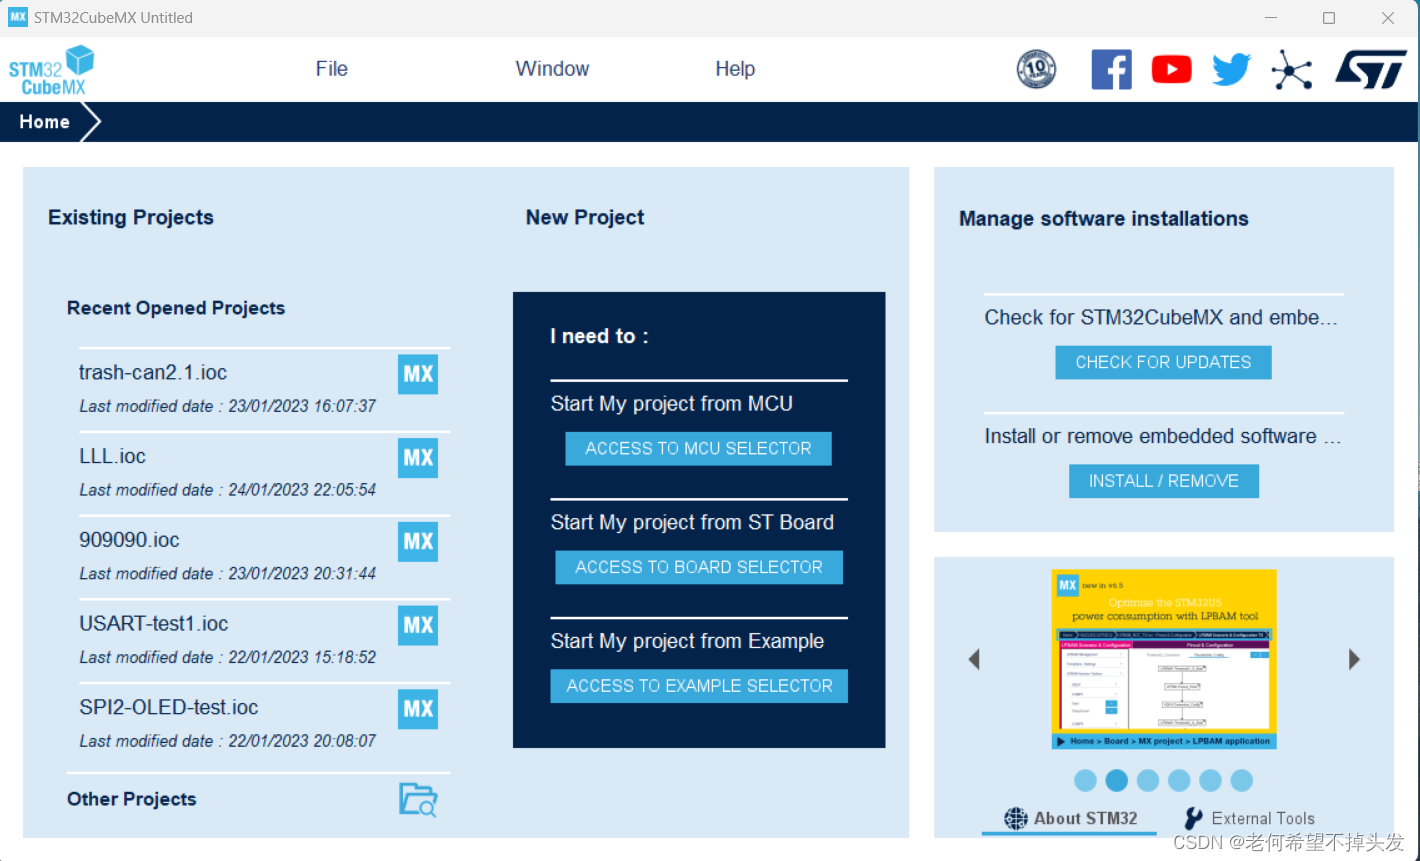Select second highlighted carousel page dot
This screenshot has height=861, width=1420.
[1117, 780]
